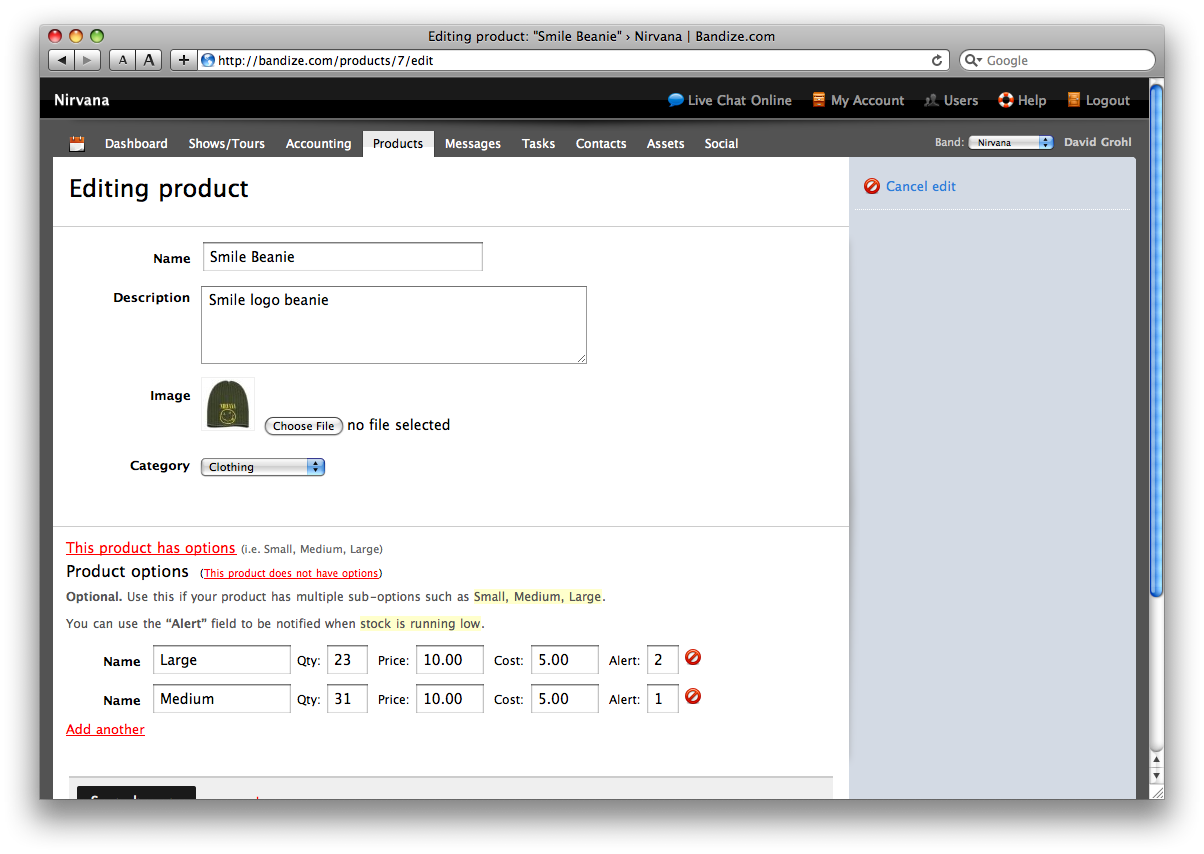Image resolution: width=1204 pixels, height=854 pixels.
Task: Open the Assets tab
Action: pos(665,144)
